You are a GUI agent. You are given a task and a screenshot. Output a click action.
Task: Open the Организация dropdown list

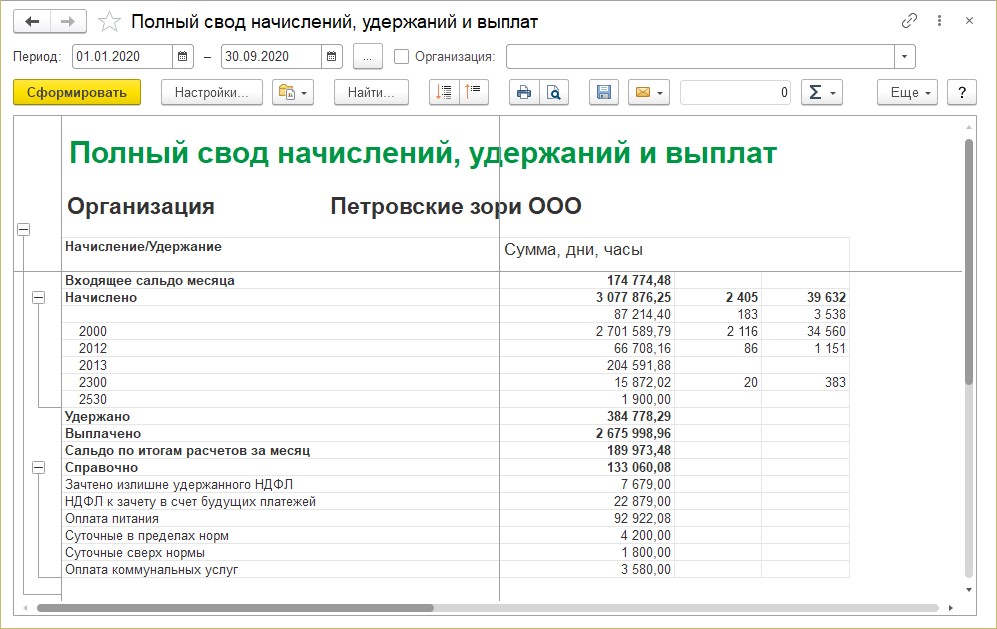tap(904, 57)
